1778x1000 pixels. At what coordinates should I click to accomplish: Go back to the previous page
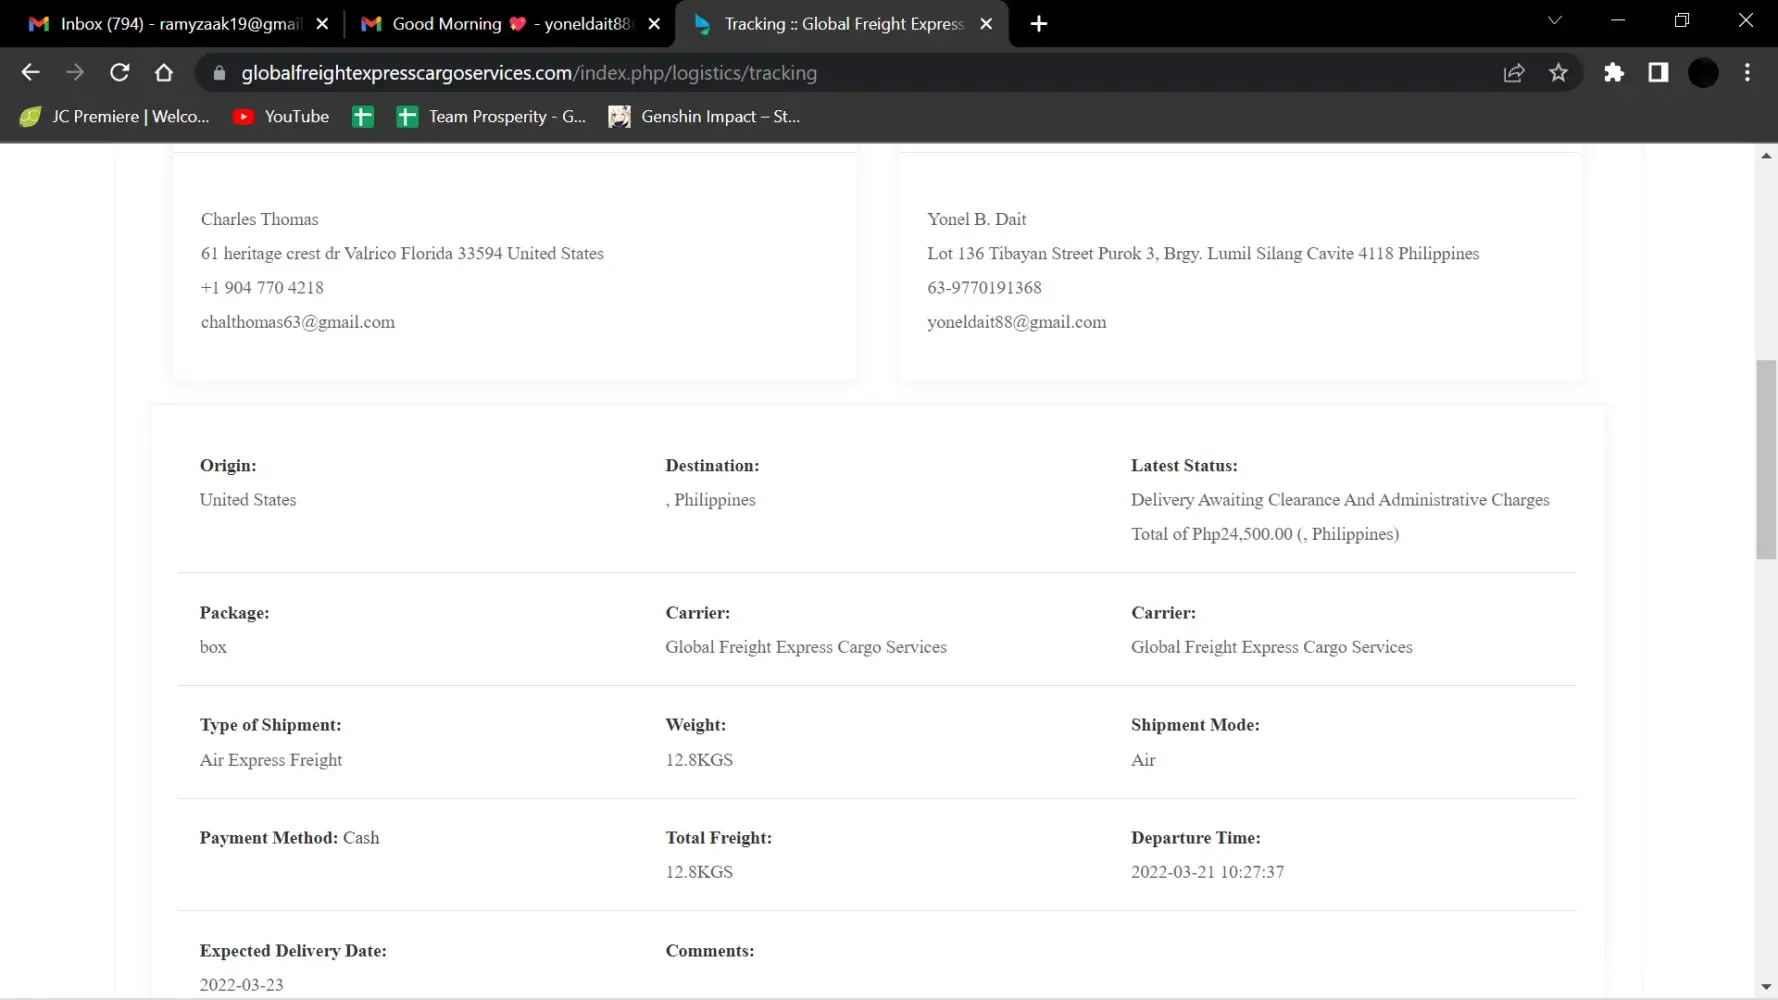click(x=30, y=72)
